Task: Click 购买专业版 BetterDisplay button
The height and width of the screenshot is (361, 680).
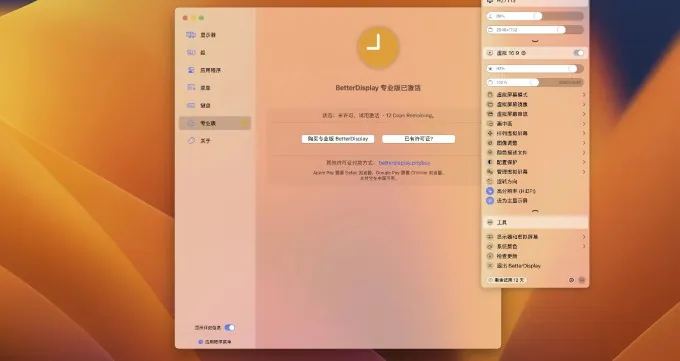Action: pyautogui.click(x=338, y=139)
